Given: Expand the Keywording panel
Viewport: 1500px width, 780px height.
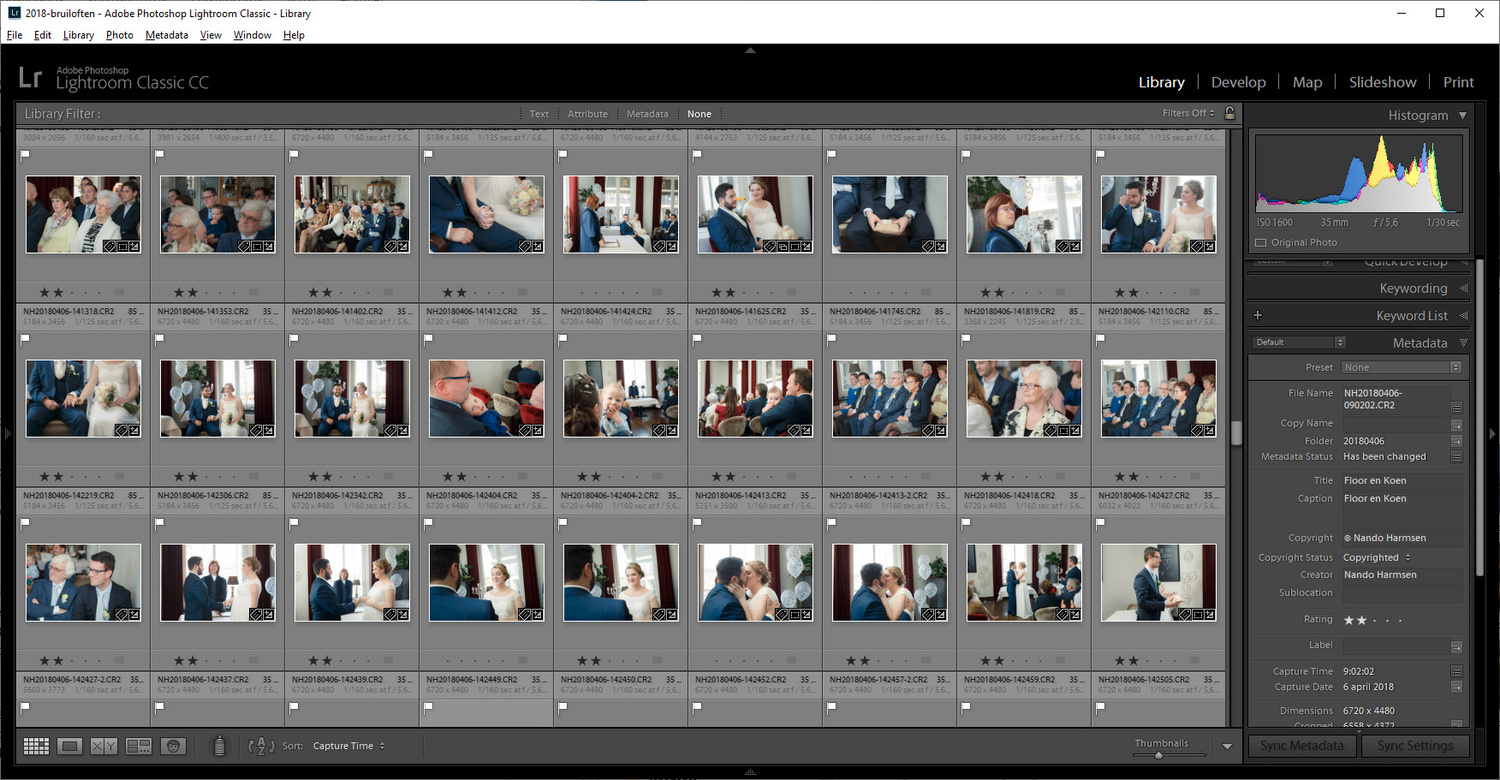Looking at the screenshot, I should point(1463,289).
